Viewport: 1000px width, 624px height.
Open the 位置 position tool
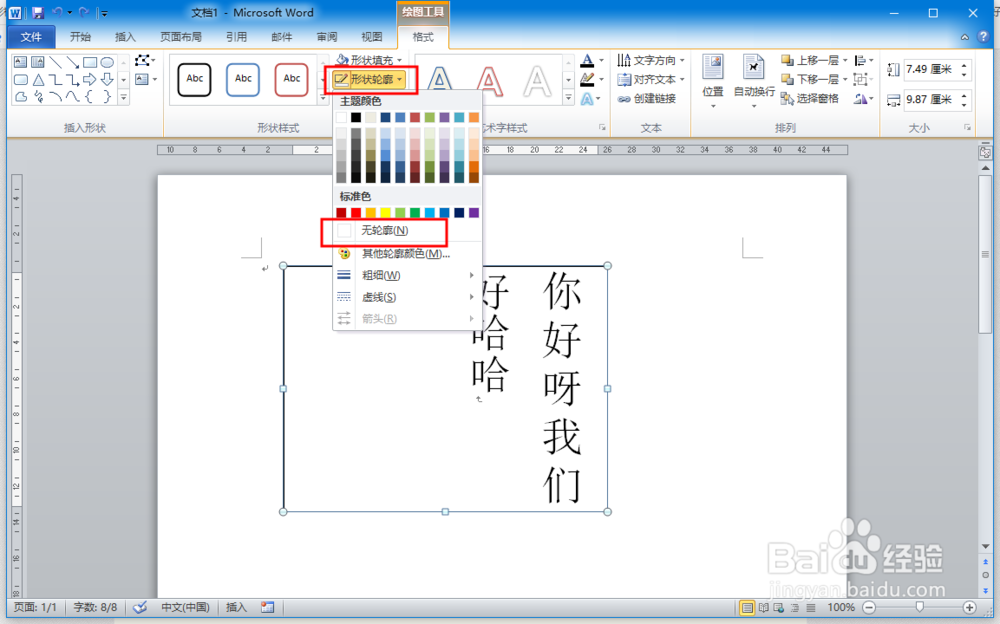(x=712, y=80)
